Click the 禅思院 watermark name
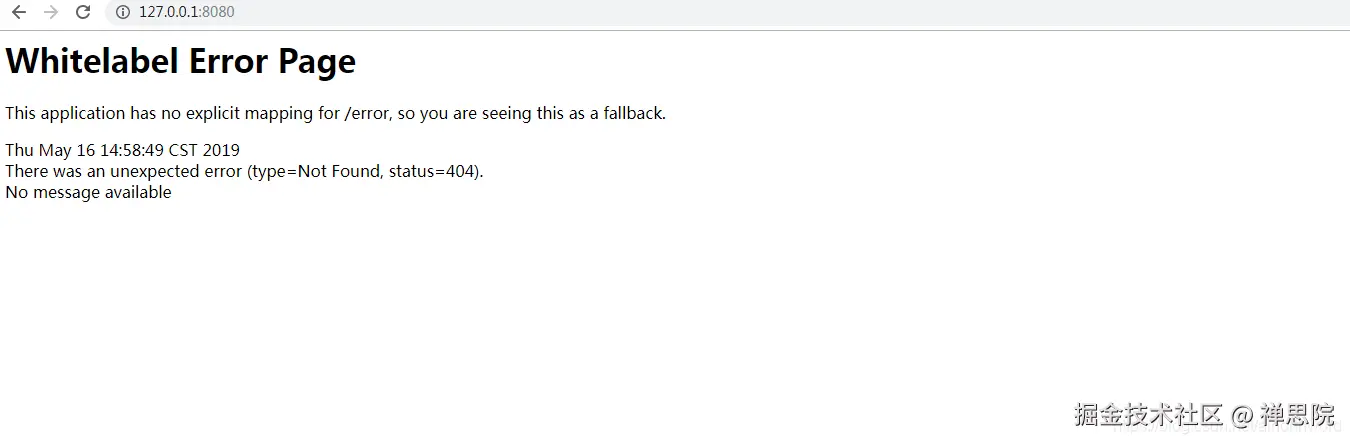The image size is (1350, 444). click(1297, 415)
